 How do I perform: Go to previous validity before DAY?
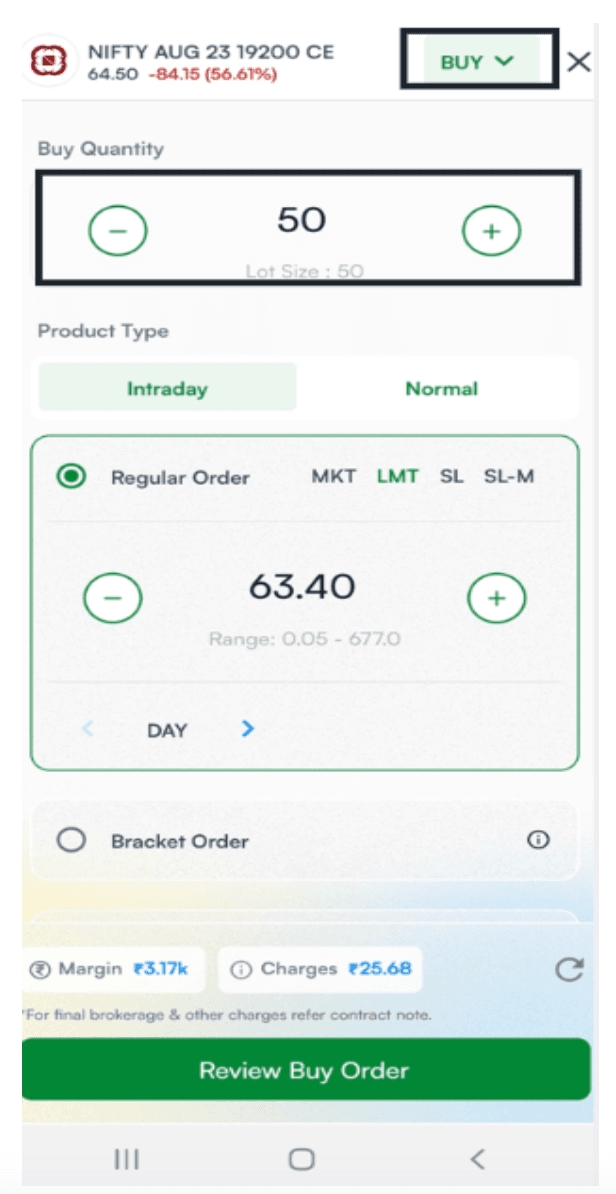[88, 729]
